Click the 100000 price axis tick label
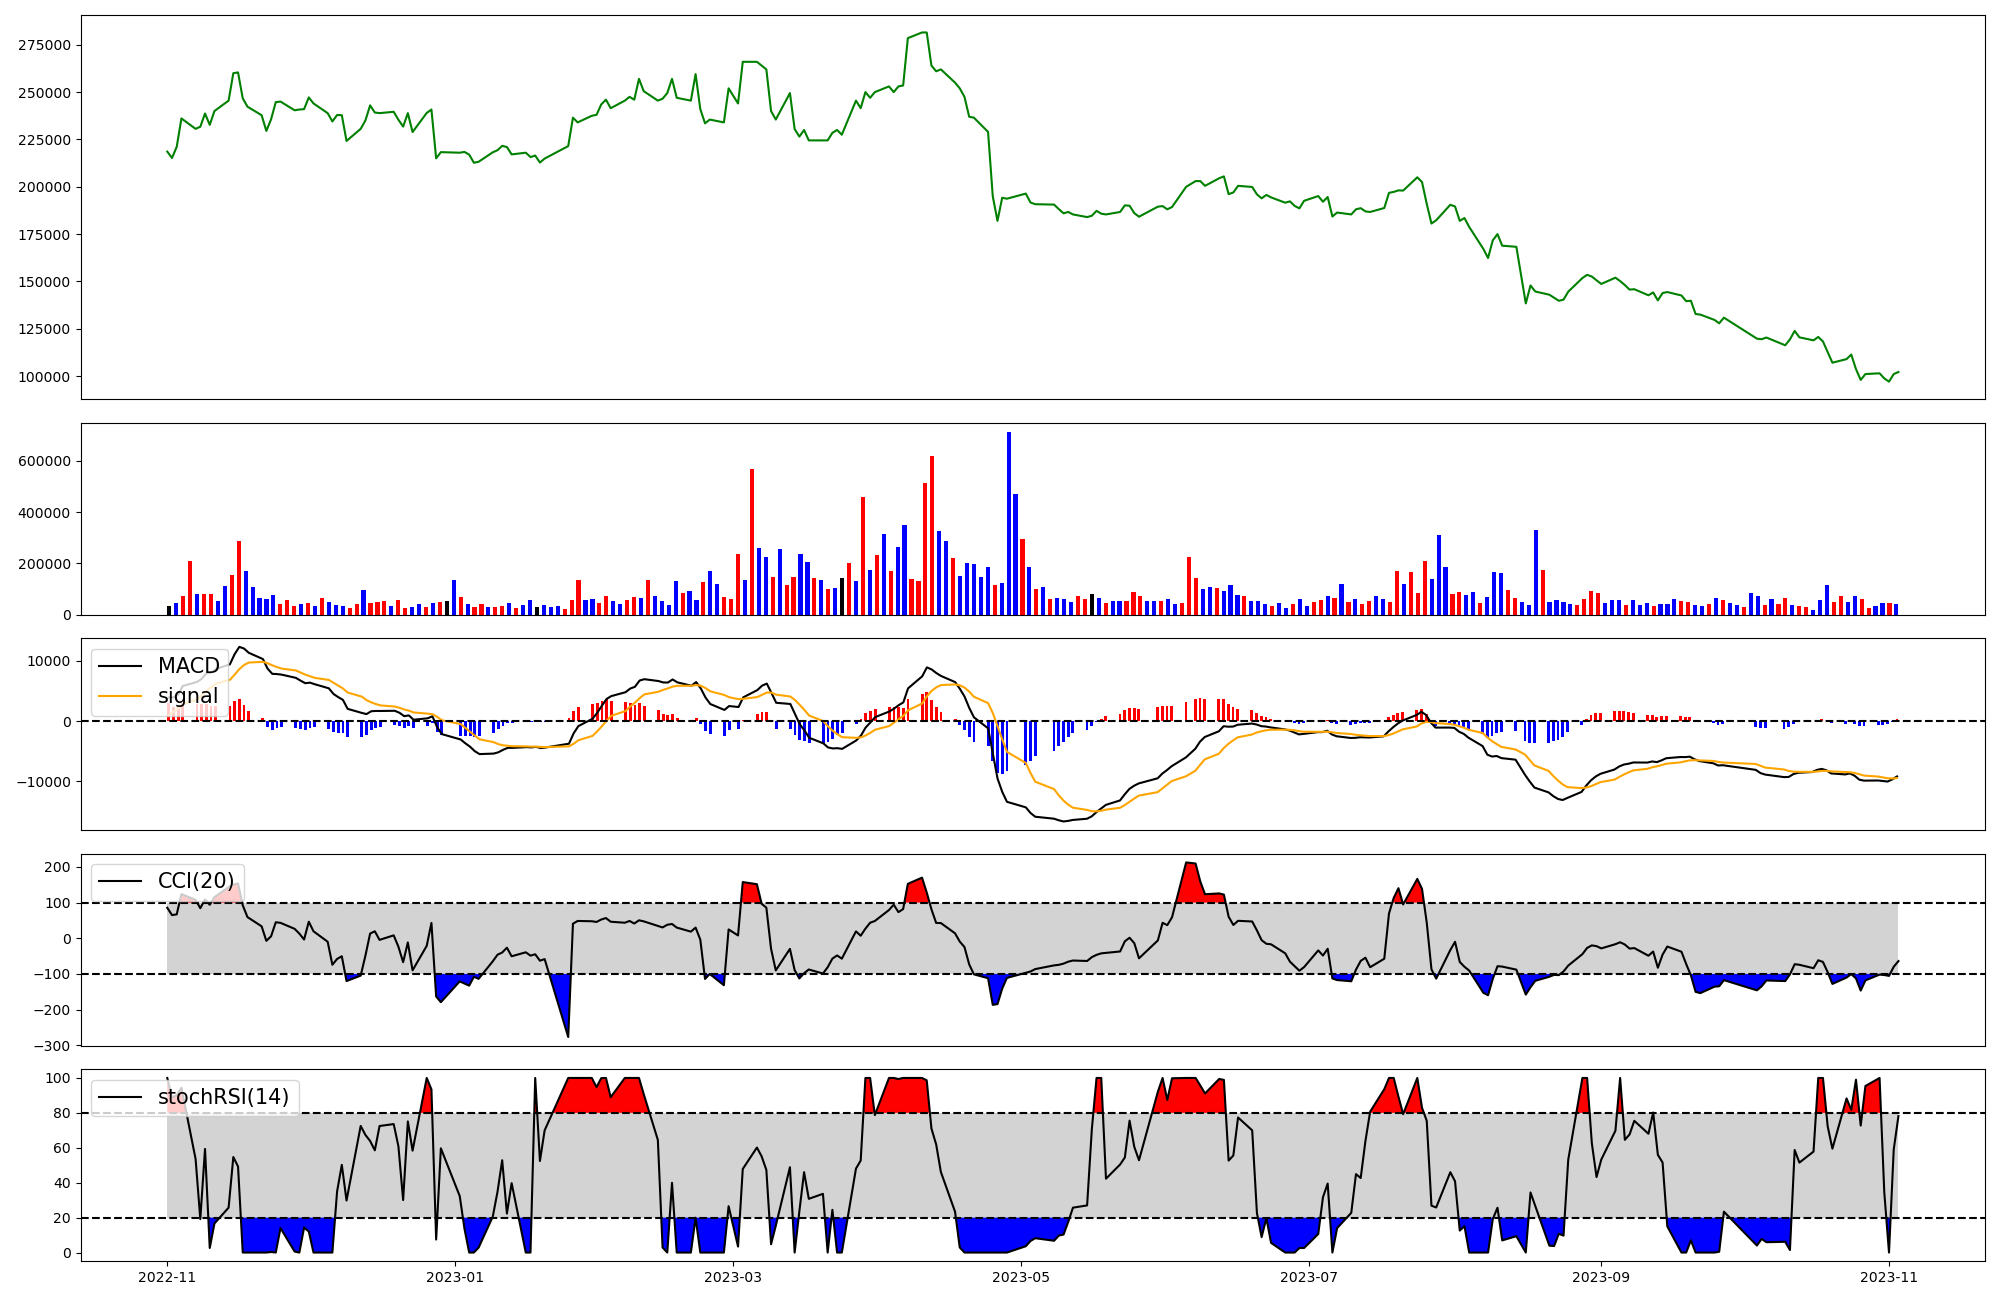Screen dimensions: 2000x1300 [x=44, y=377]
